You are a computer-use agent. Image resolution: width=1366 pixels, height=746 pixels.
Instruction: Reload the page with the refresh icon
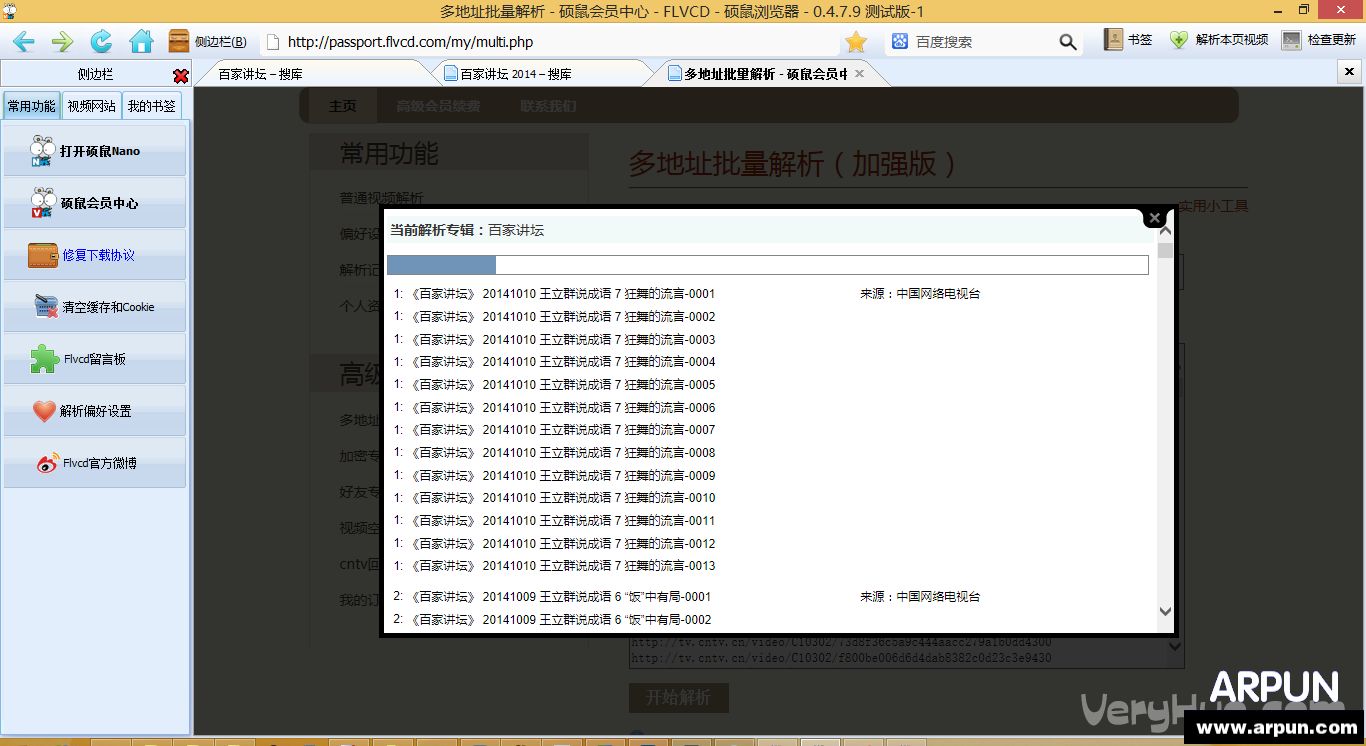(x=101, y=41)
